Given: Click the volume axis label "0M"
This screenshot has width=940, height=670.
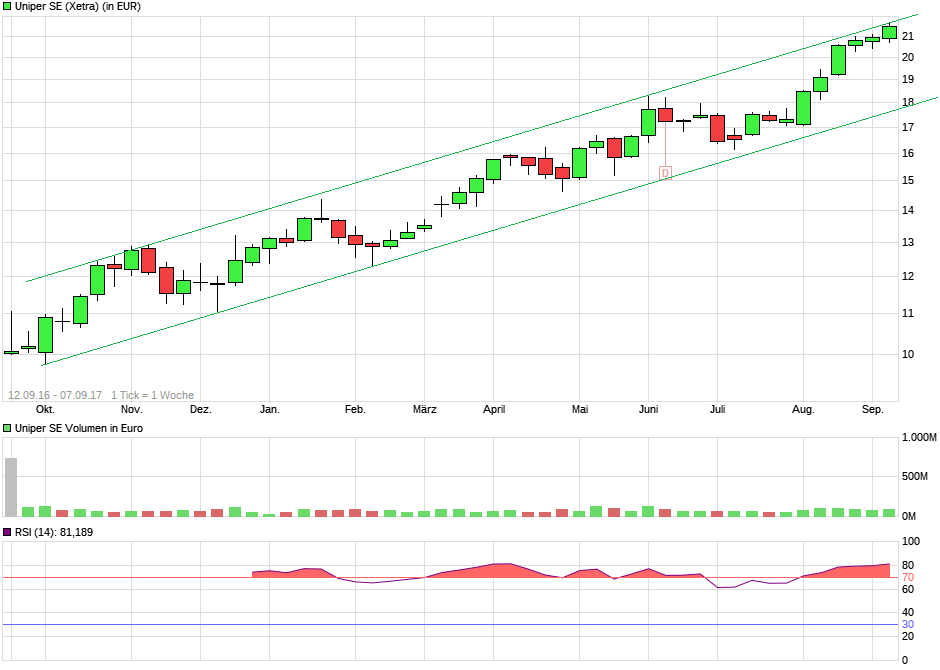Looking at the screenshot, I should (x=909, y=516).
